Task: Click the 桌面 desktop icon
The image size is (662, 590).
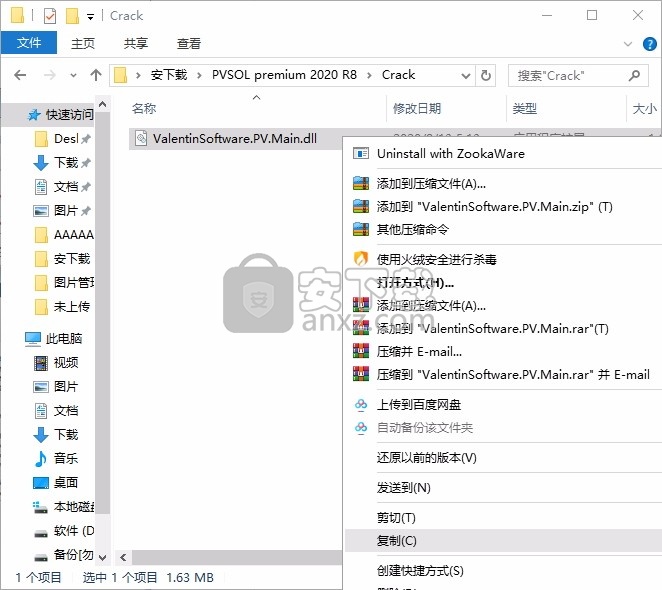Action: (41, 483)
